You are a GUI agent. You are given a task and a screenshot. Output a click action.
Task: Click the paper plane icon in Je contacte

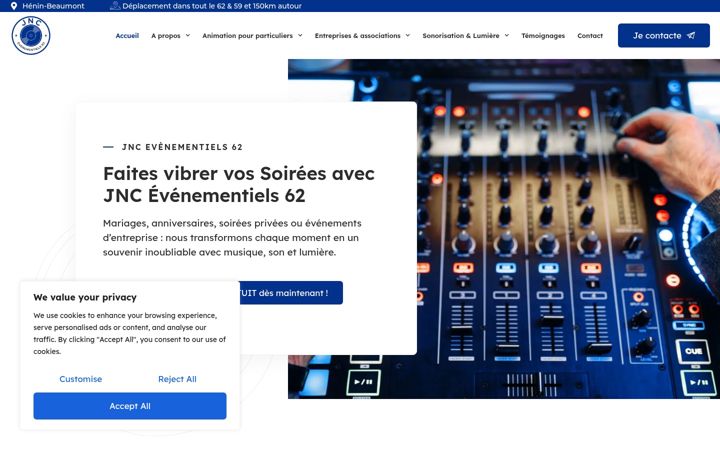691,35
